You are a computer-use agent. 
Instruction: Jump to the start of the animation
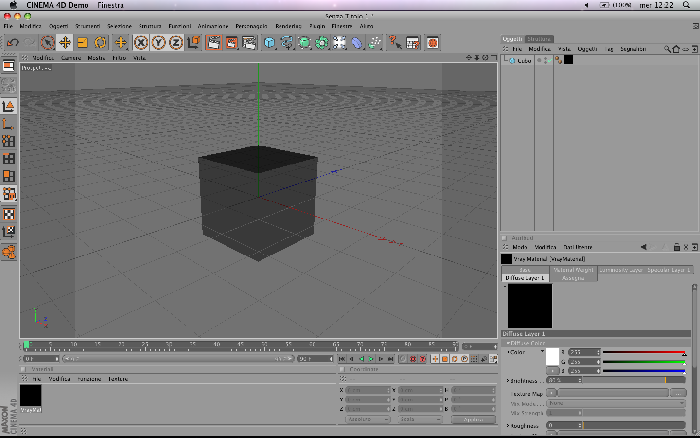coord(342,359)
